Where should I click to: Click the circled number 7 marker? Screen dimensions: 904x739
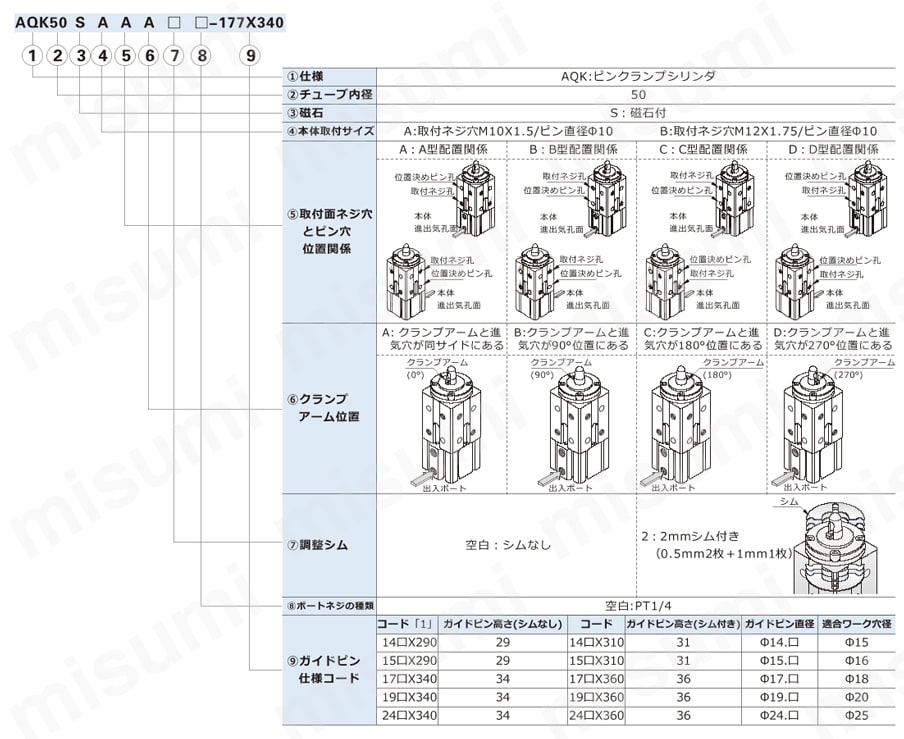(174, 56)
